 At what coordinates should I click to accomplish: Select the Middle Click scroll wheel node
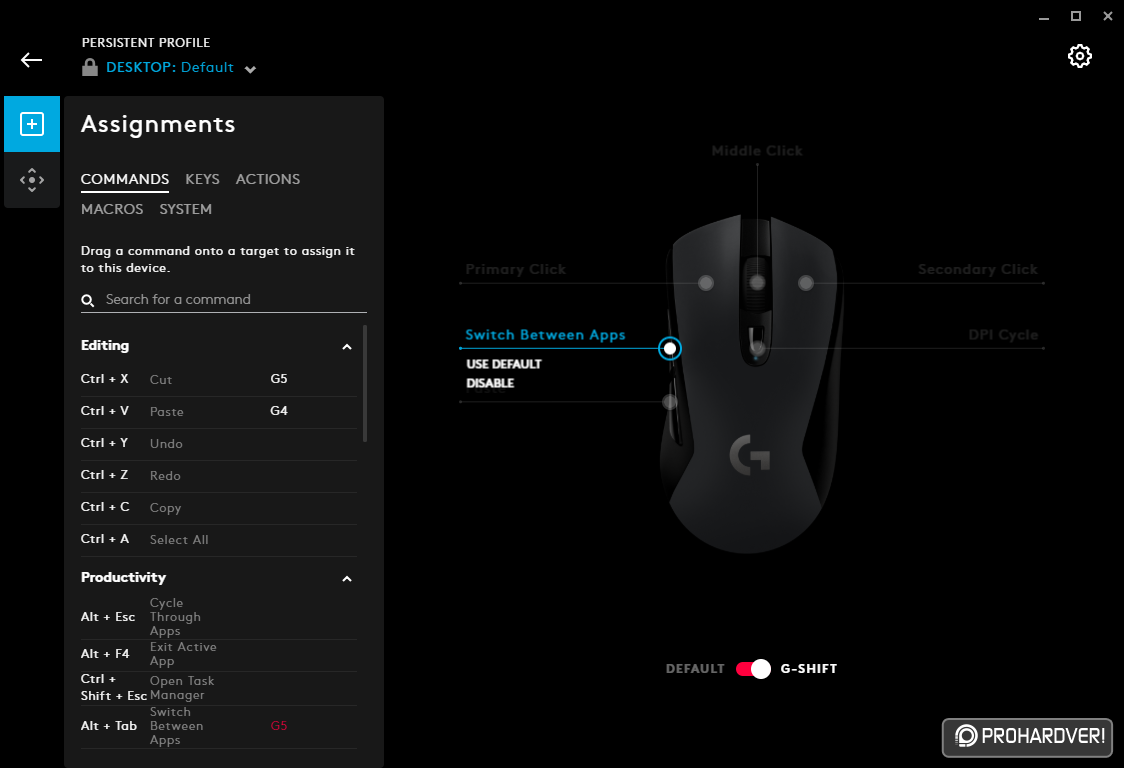(x=757, y=283)
